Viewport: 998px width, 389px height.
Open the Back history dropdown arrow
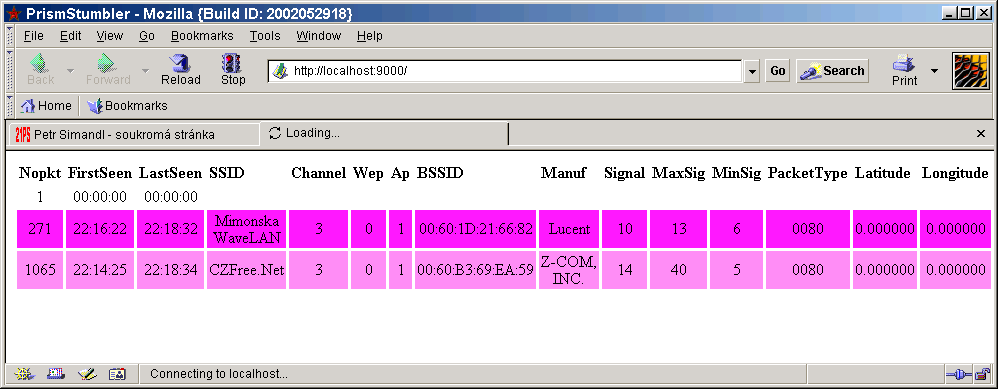pos(70,70)
